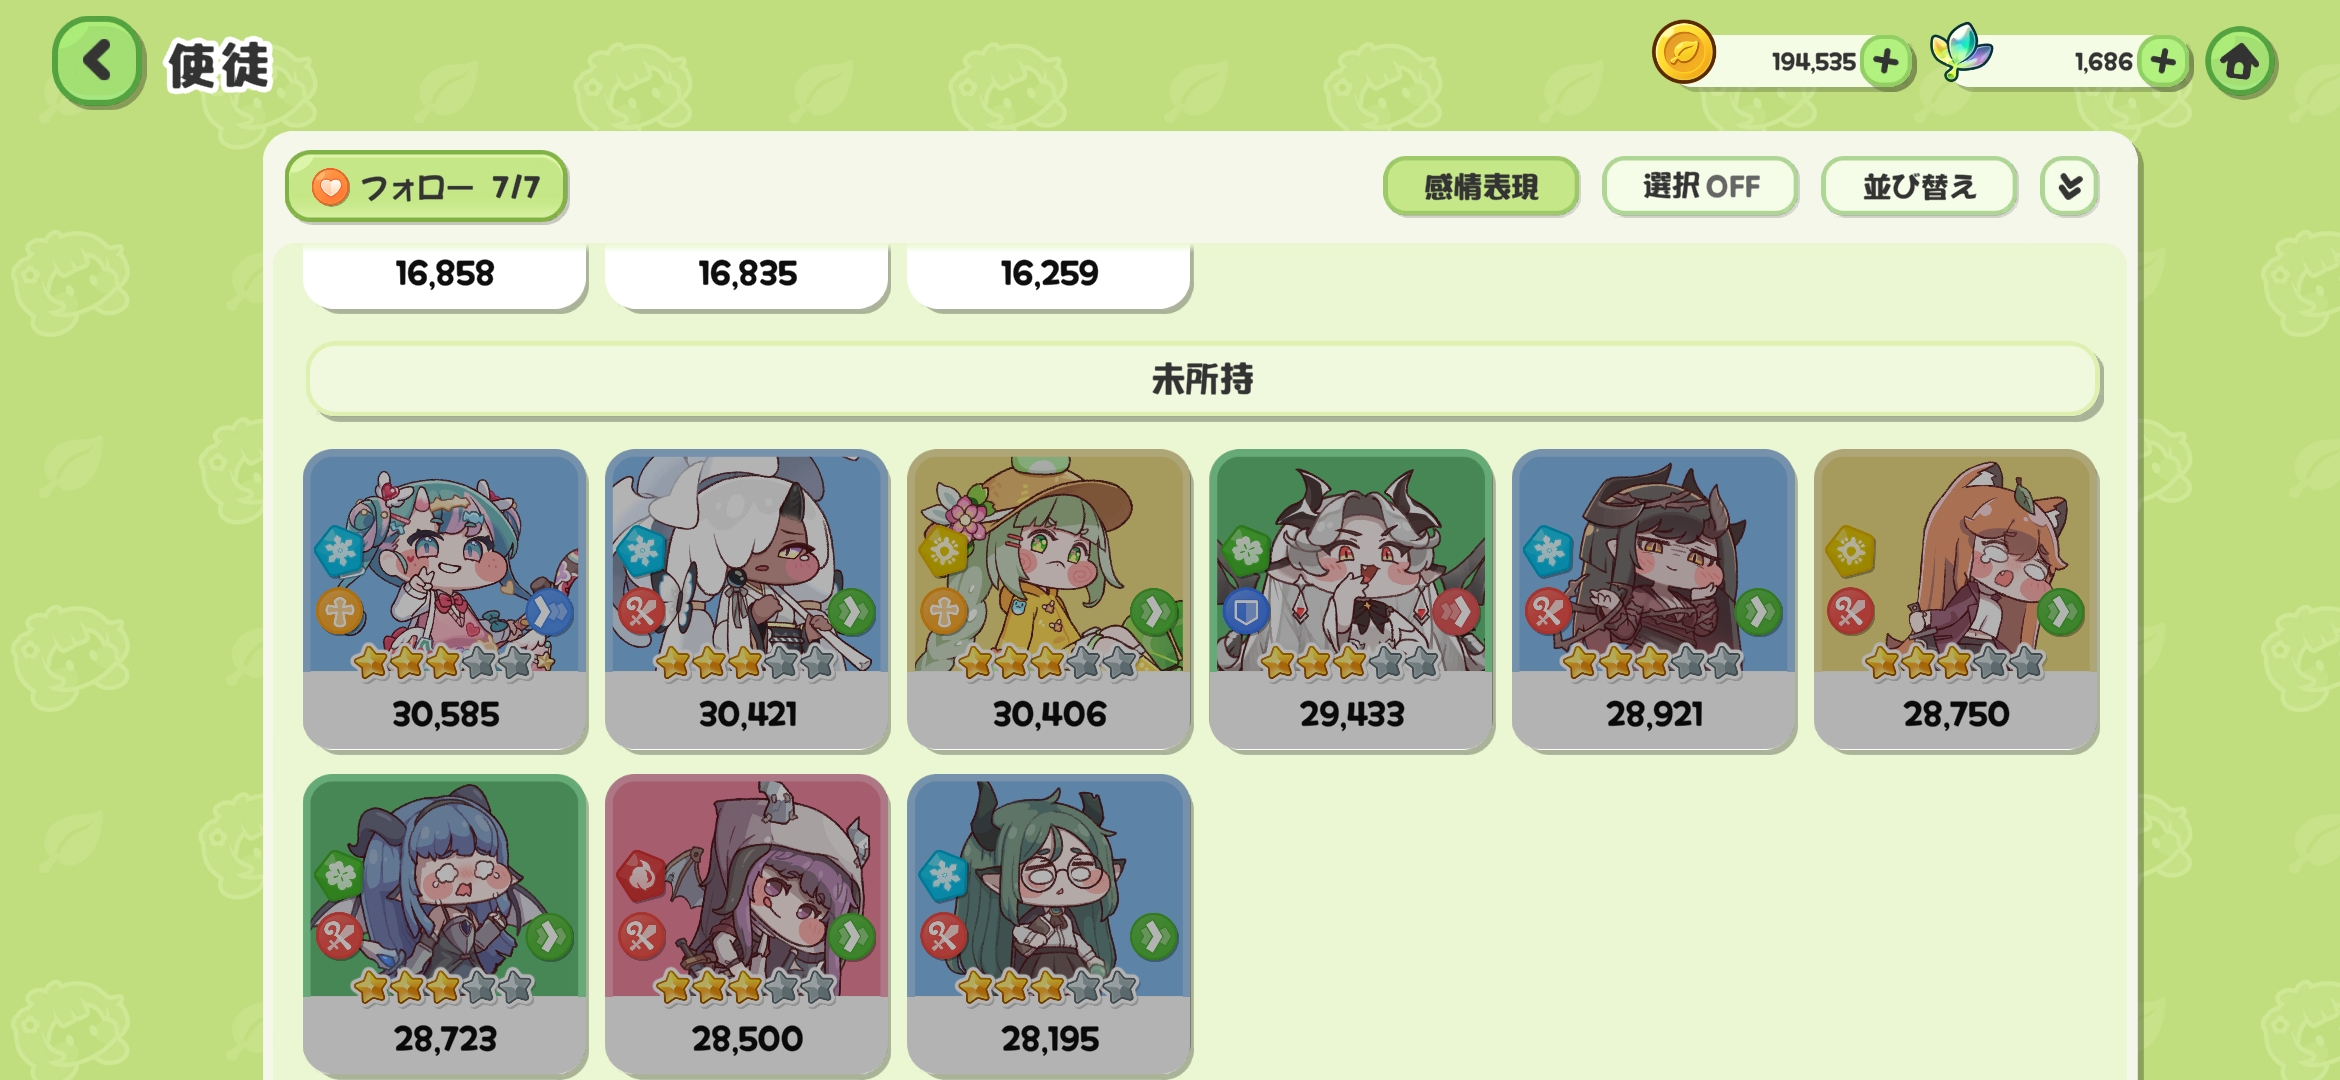Screen dimensions: 2340x1080
Task: Expand the double chevron filter arrow
Action: 2069,186
